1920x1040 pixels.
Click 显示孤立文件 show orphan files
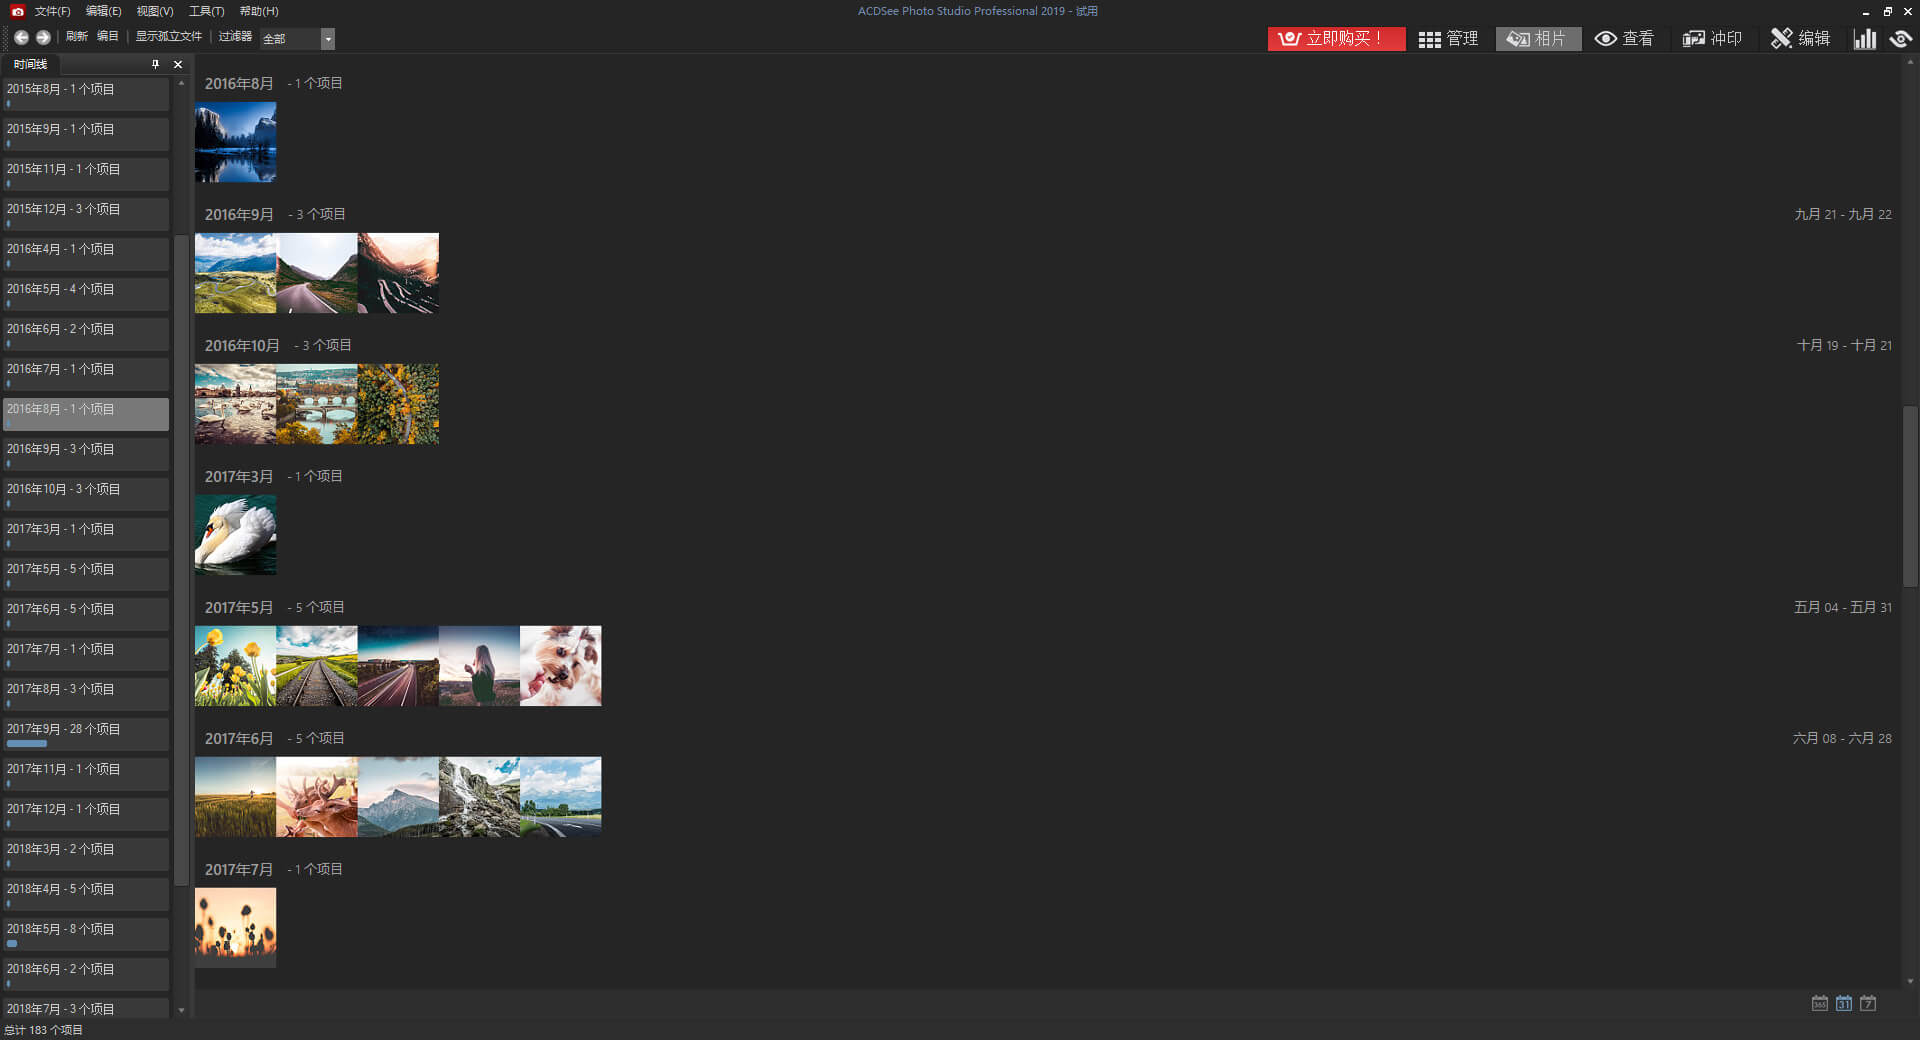point(169,36)
